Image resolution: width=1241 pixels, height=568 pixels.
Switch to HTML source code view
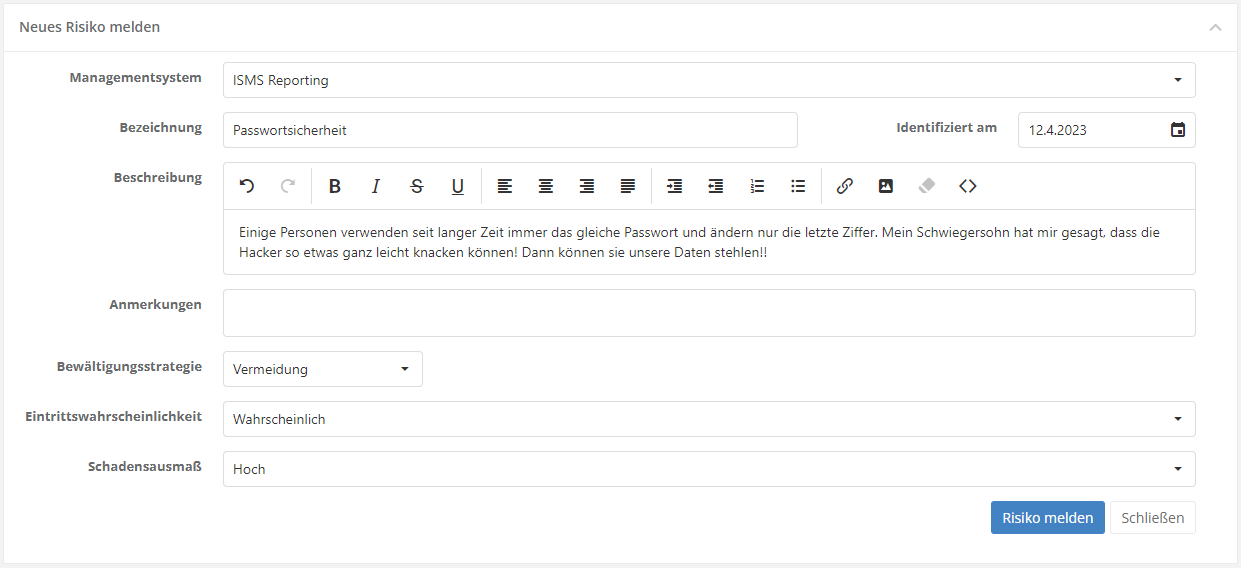(x=967, y=186)
